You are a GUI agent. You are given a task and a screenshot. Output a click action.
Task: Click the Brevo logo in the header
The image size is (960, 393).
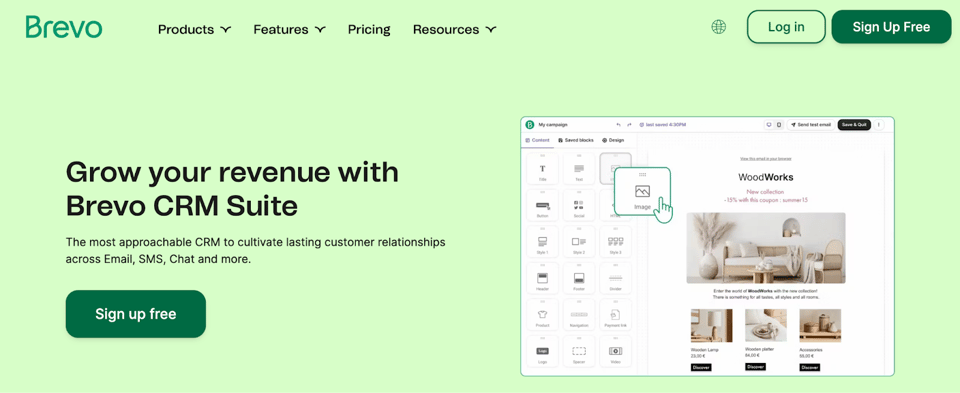pyautogui.click(x=64, y=27)
